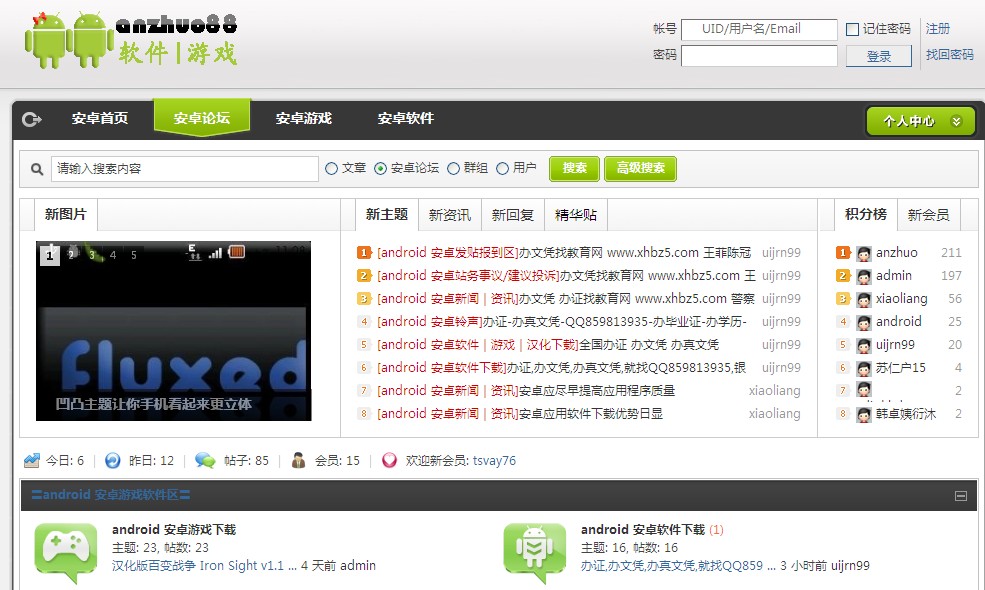The height and width of the screenshot is (590, 985).
Task: Click username xiaoliang in ranking list
Action: tap(901, 299)
